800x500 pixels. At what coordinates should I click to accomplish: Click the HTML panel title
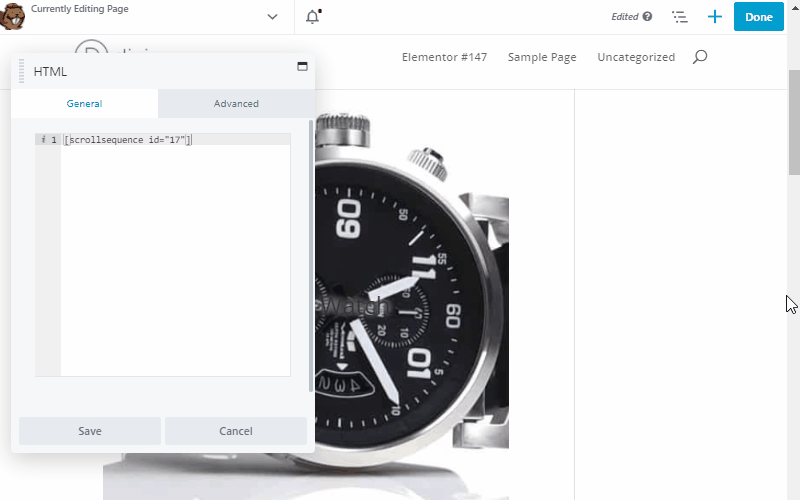pos(50,71)
